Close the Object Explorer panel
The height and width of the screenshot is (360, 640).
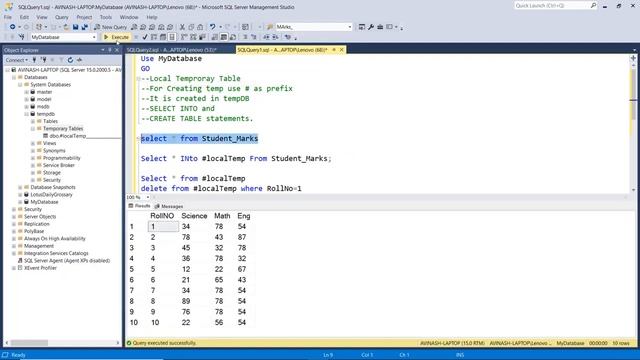(117, 50)
